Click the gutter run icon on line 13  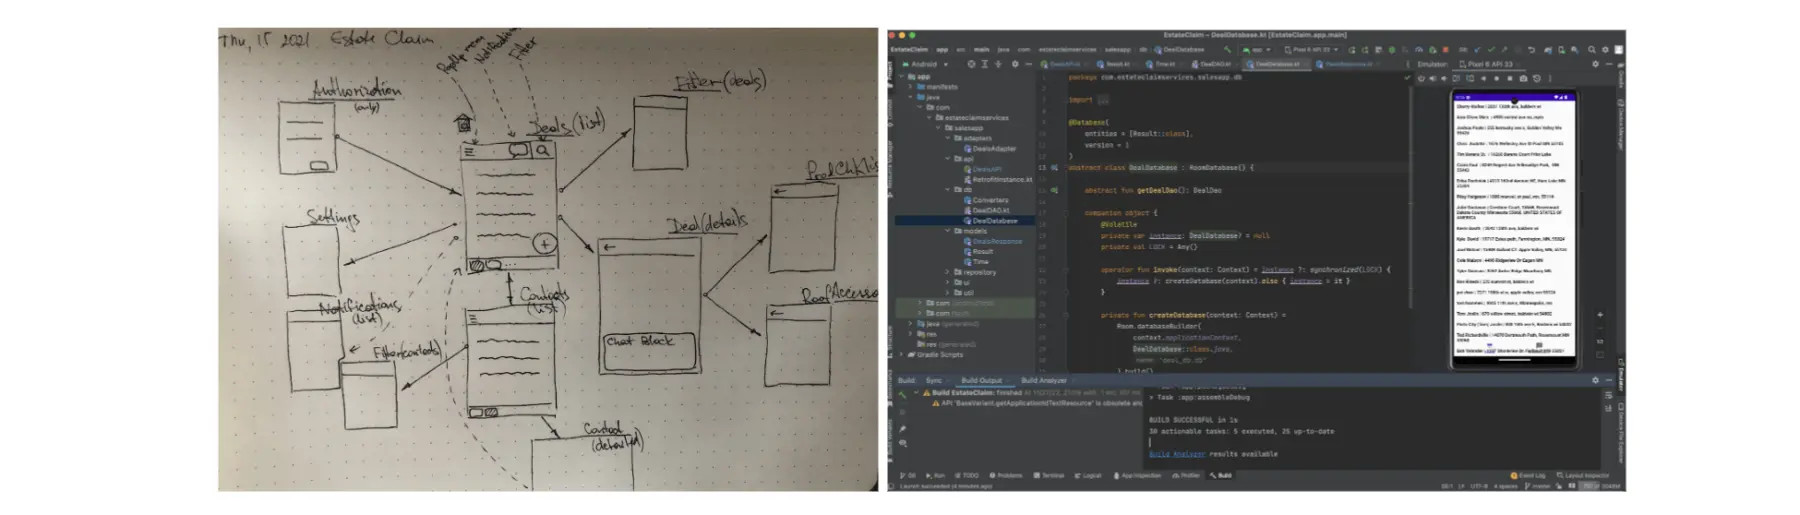pos(1055,168)
